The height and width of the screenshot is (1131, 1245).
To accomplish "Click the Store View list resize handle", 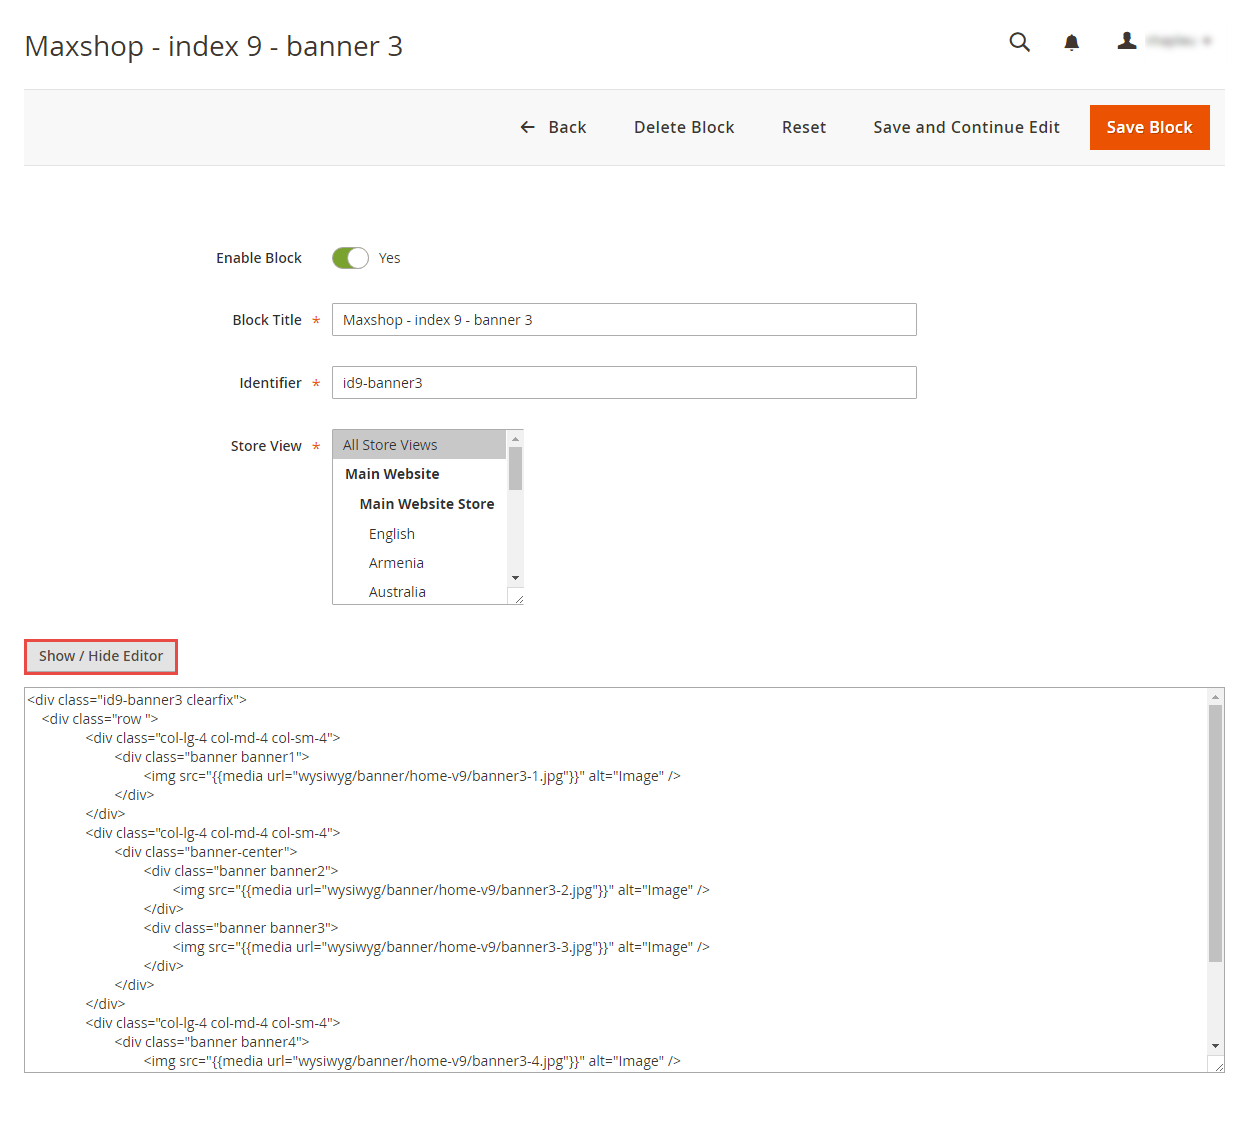I will pyautogui.click(x=517, y=597).
